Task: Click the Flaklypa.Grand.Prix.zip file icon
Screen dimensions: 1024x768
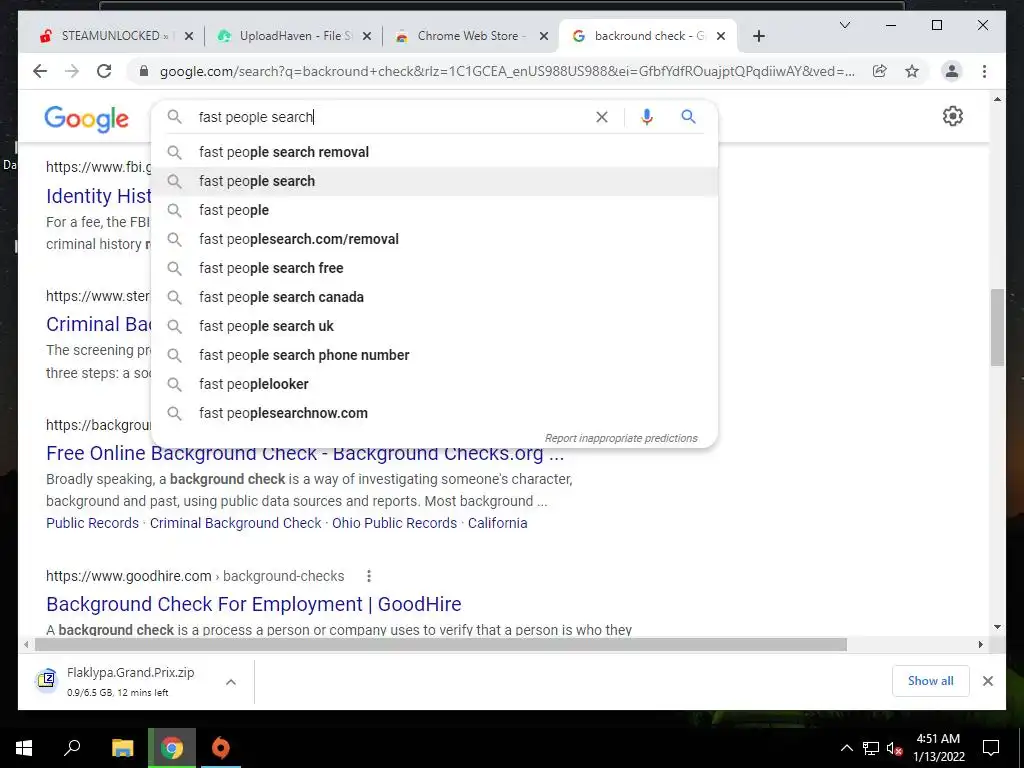Action: [47, 680]
